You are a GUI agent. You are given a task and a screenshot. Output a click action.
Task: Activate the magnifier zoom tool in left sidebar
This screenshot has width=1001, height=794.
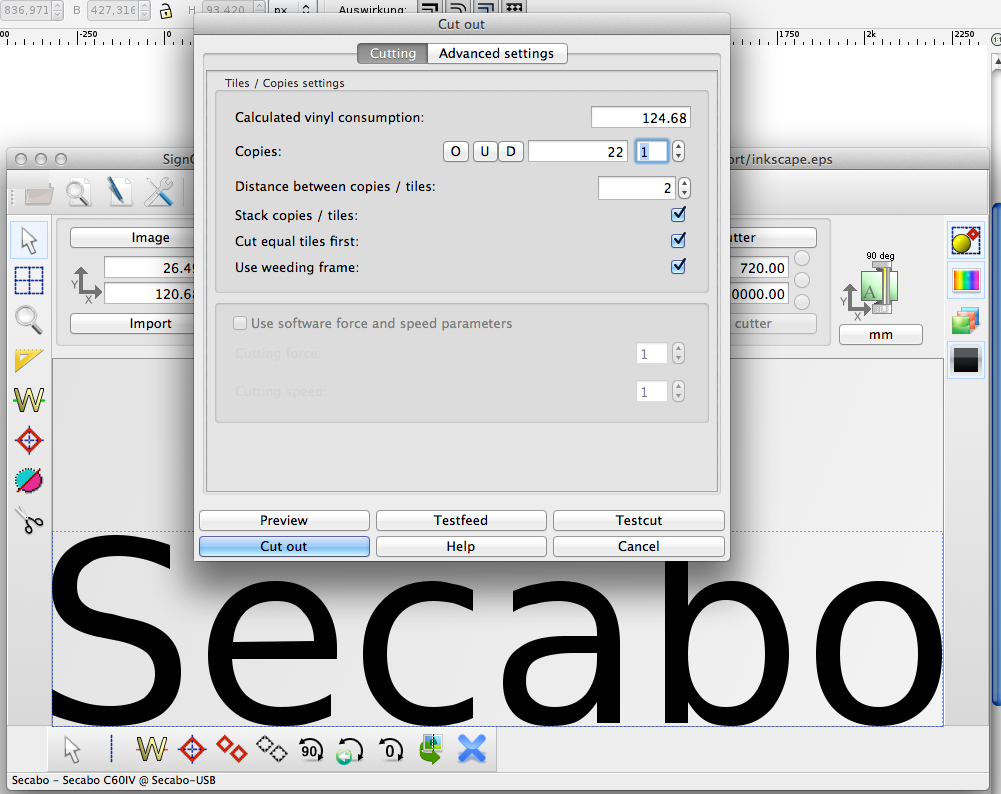click(x=29, y=320)
